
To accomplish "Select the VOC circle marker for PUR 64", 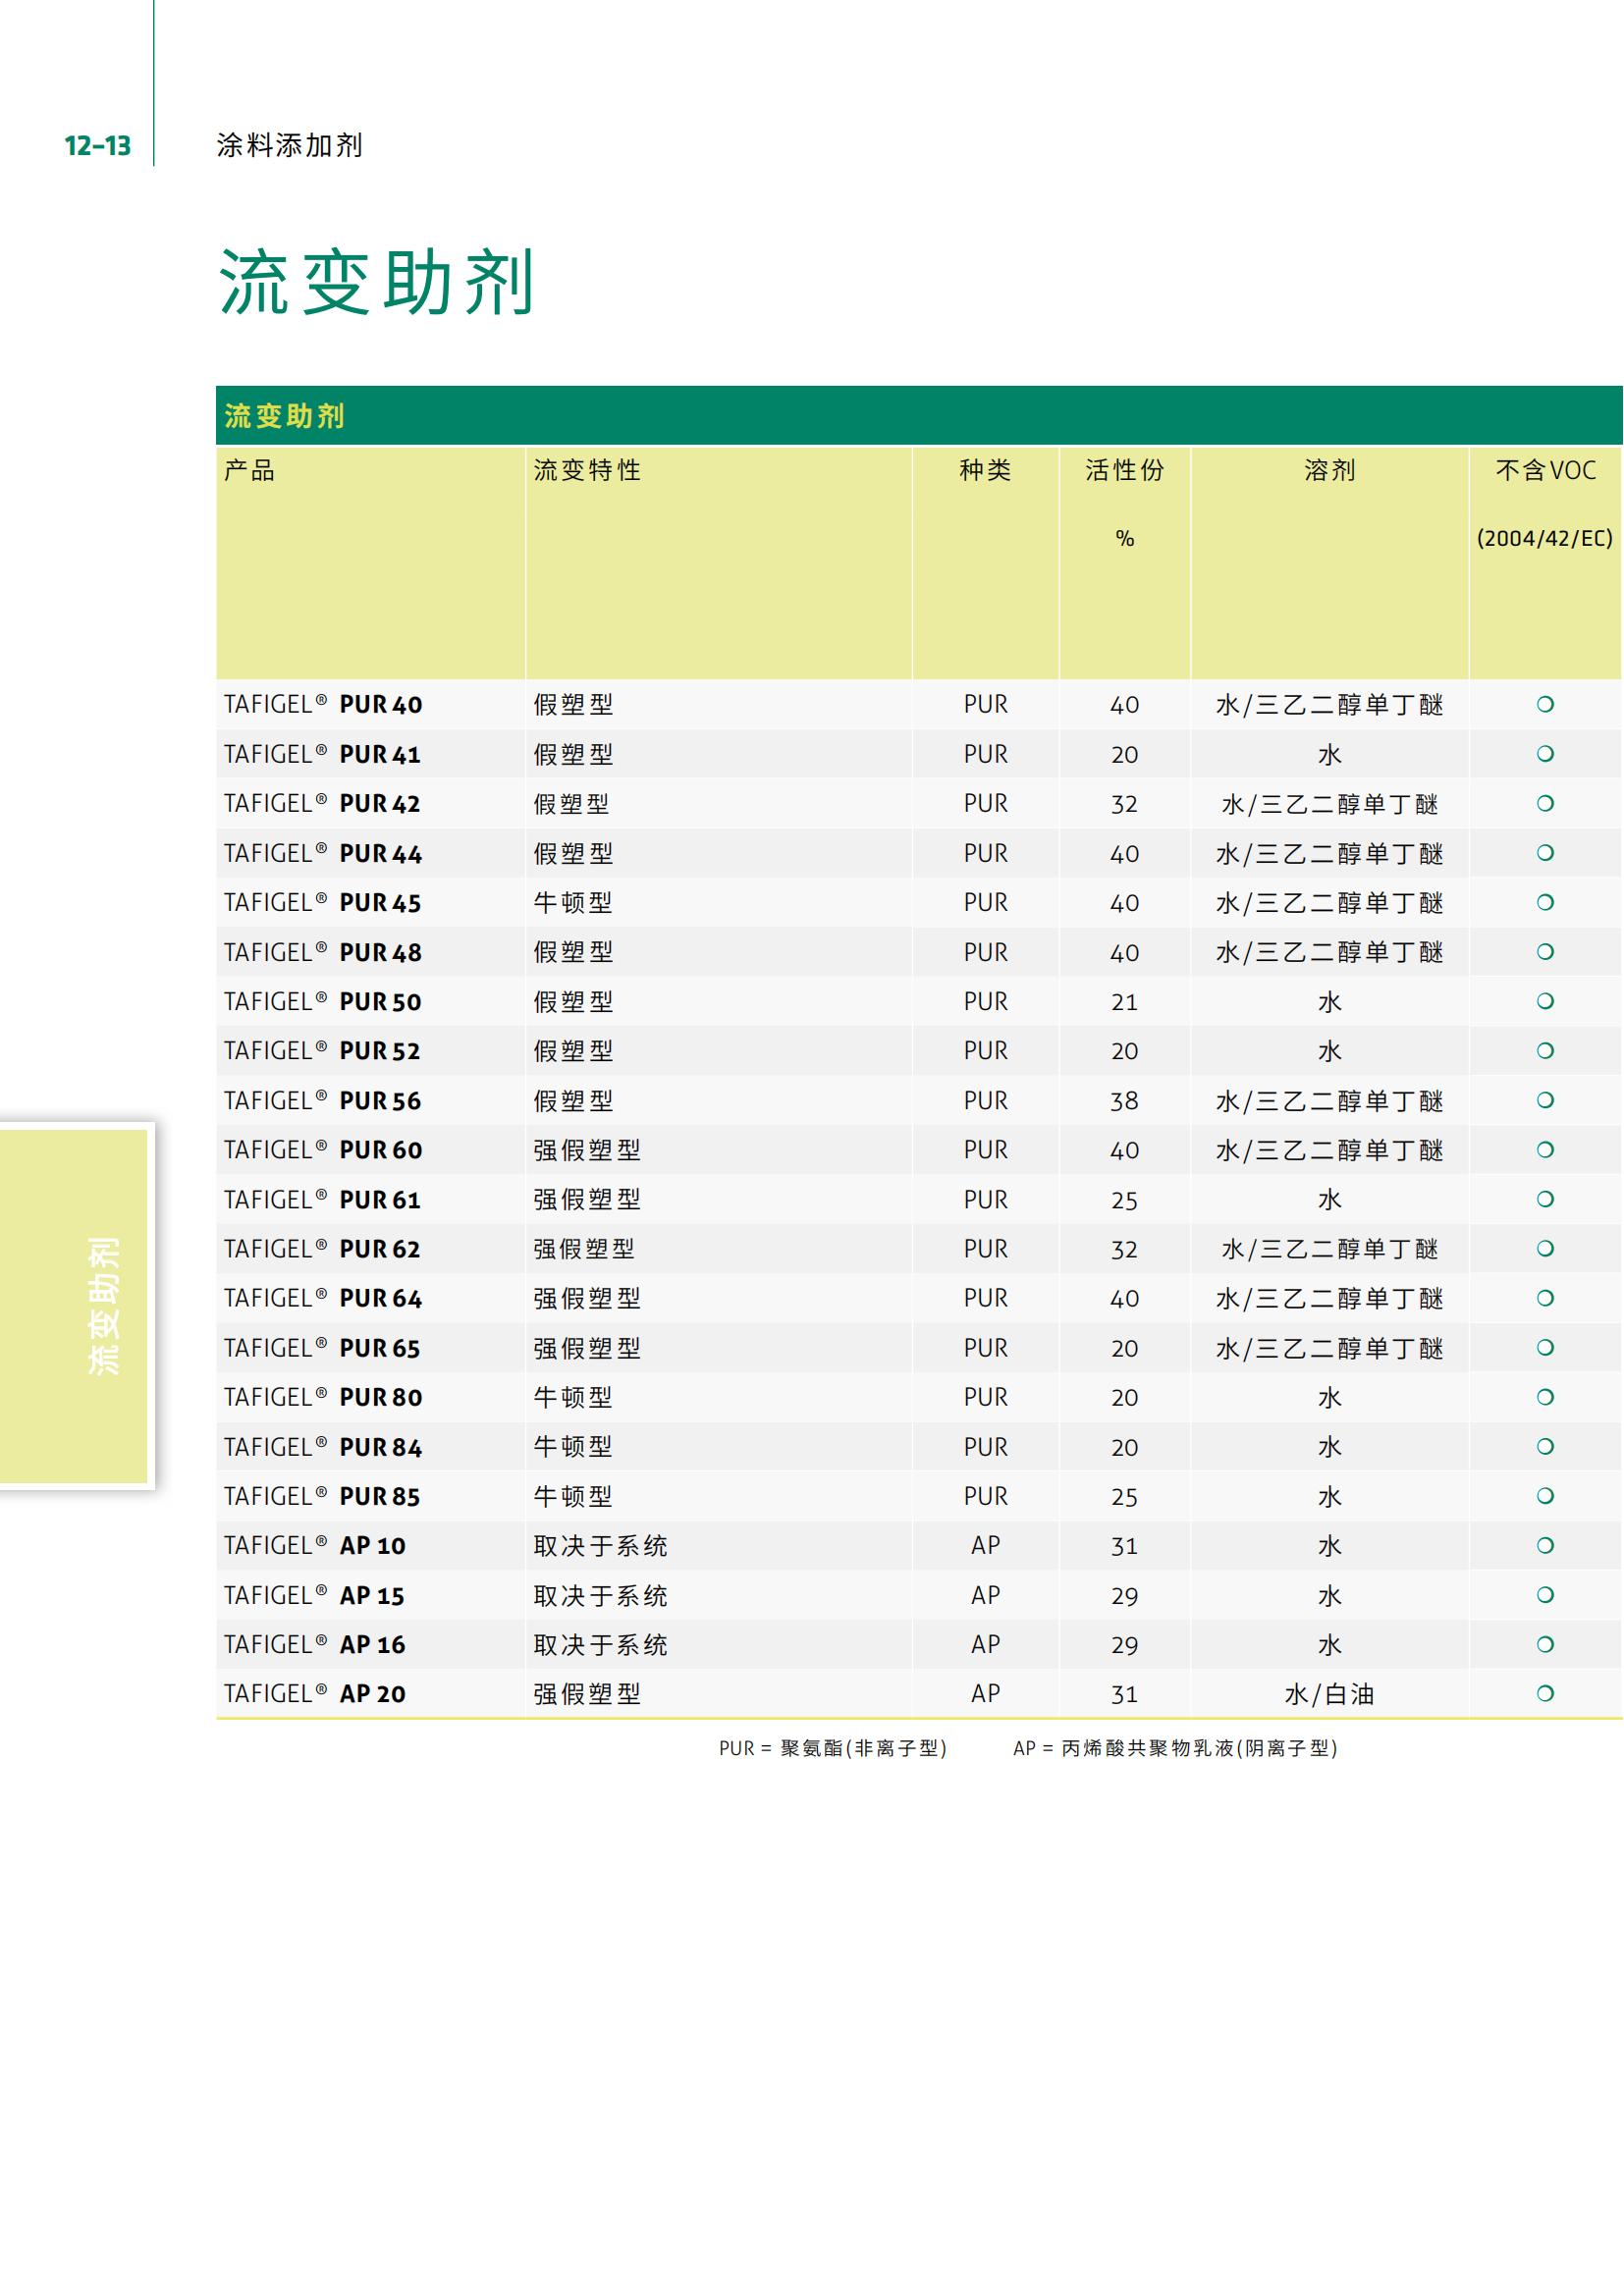I will click(1545, 1298).
